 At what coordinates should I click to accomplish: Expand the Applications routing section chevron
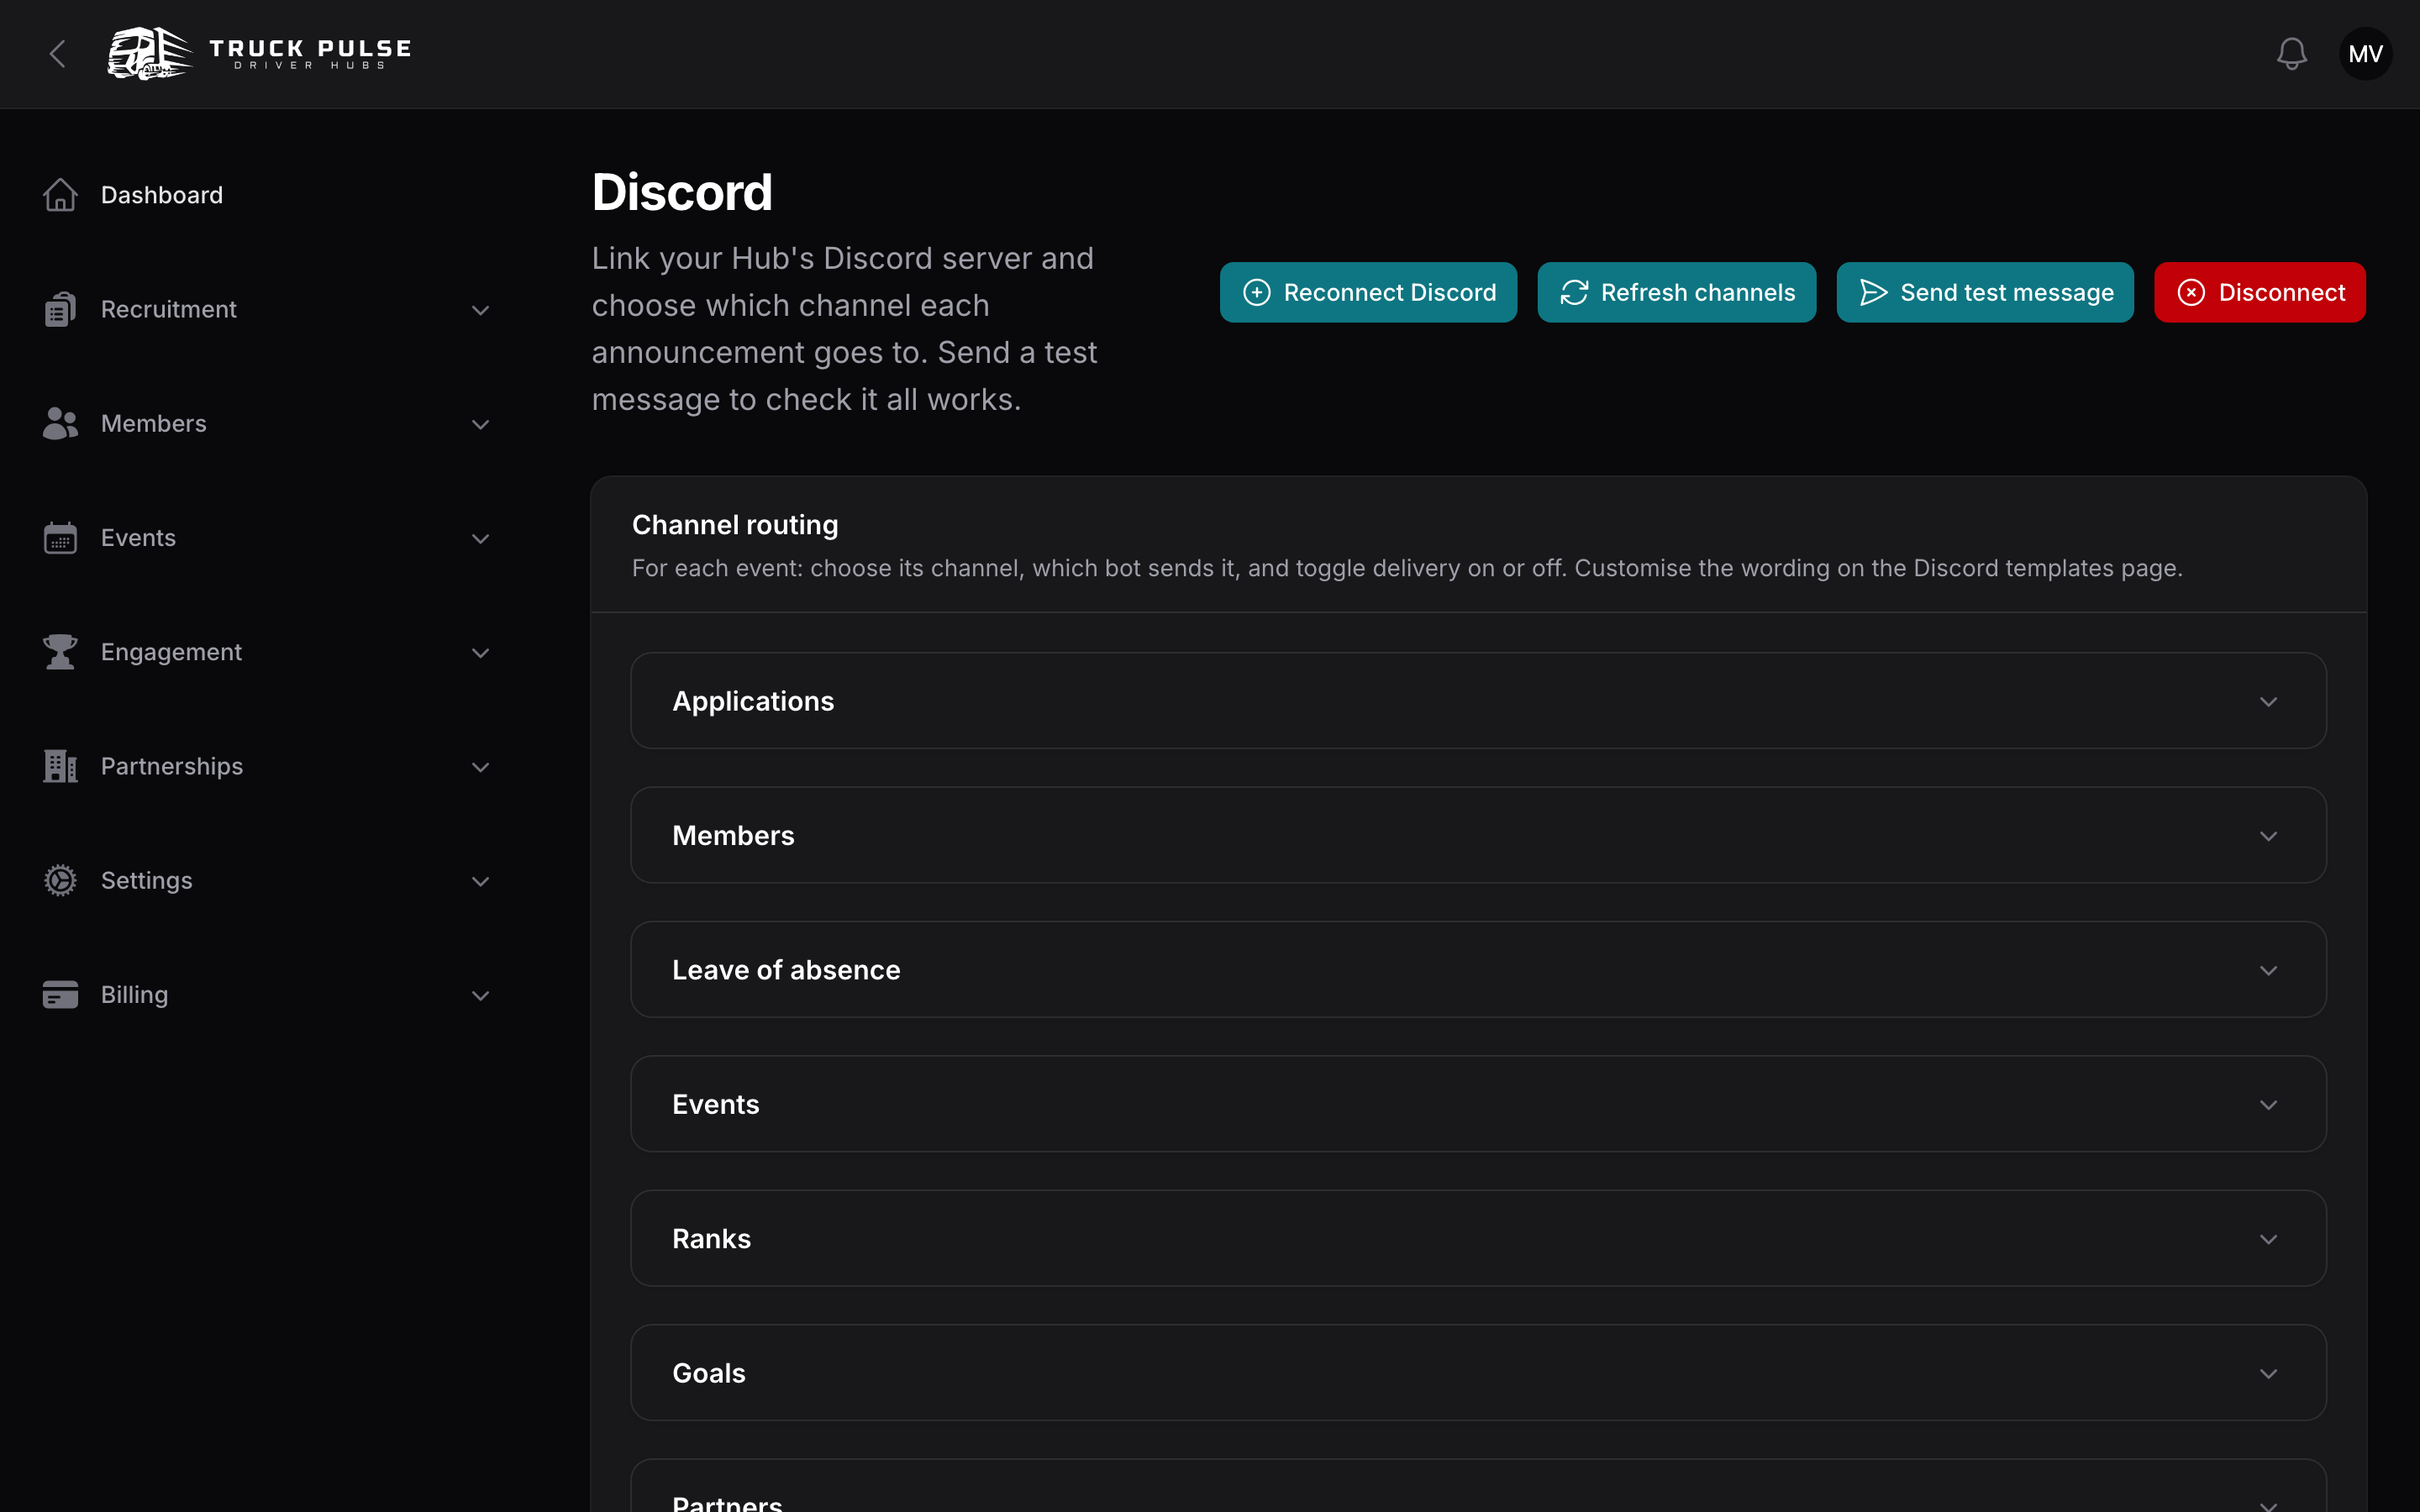coord(2268,702)
